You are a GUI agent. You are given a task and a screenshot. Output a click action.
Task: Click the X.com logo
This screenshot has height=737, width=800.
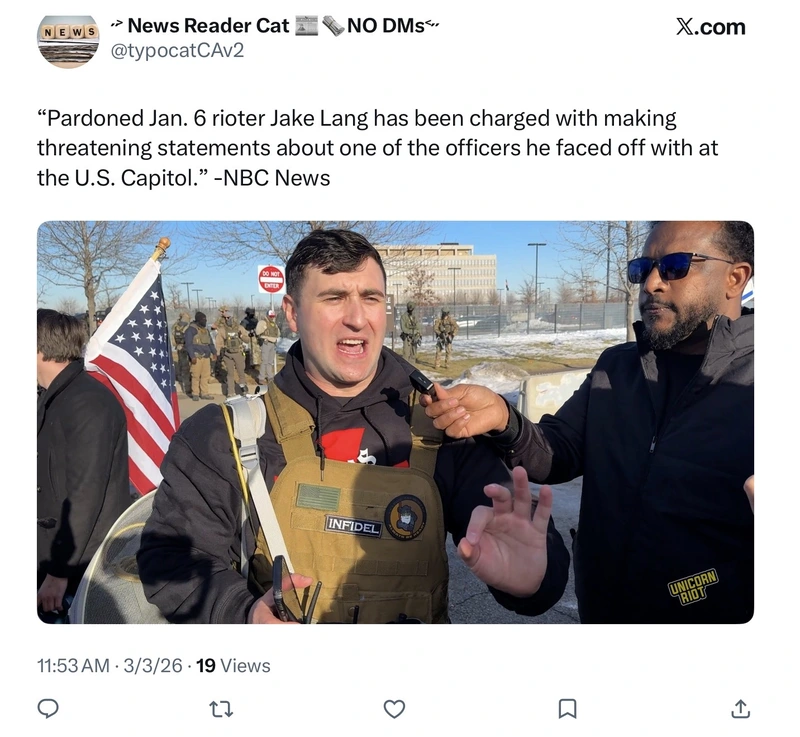(x=711, y=27)
